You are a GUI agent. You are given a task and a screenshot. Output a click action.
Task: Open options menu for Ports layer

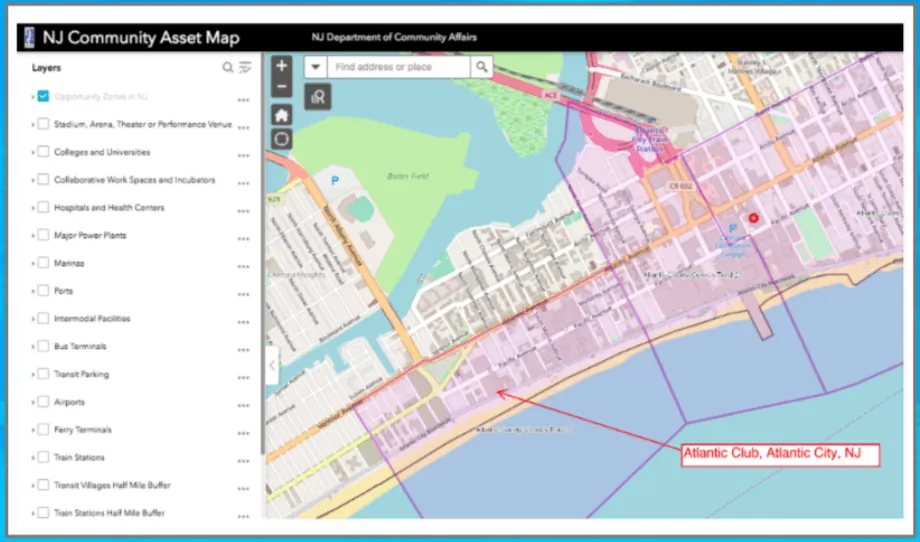243,294
